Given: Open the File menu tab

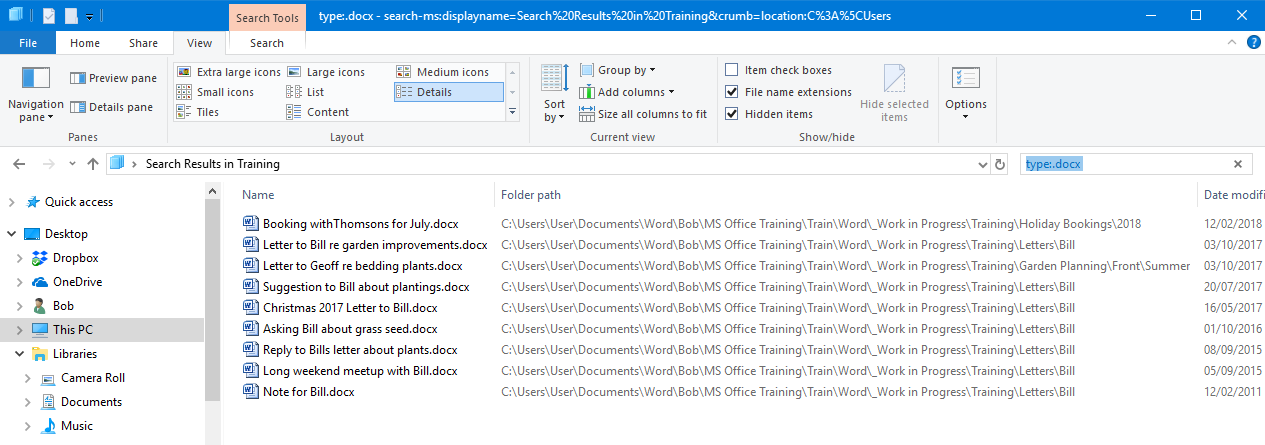Looking at the screenshot, I should (28, 43).
